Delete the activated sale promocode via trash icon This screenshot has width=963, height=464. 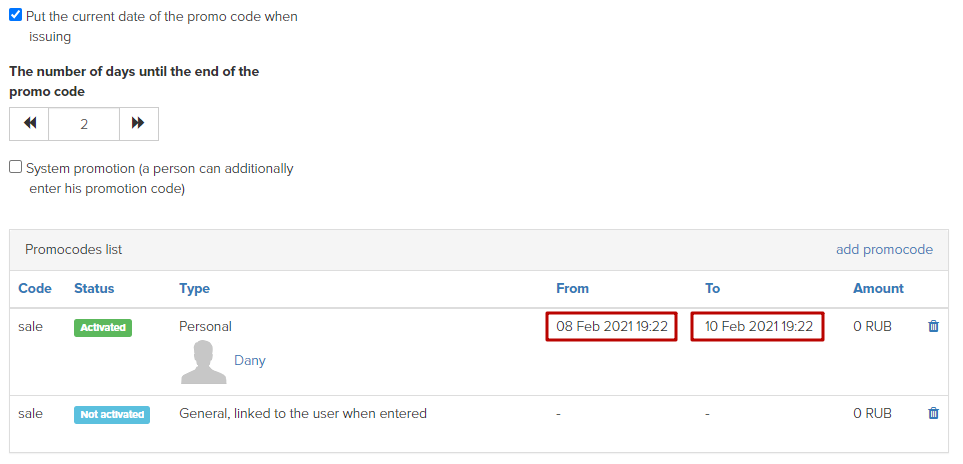(933, 327)
